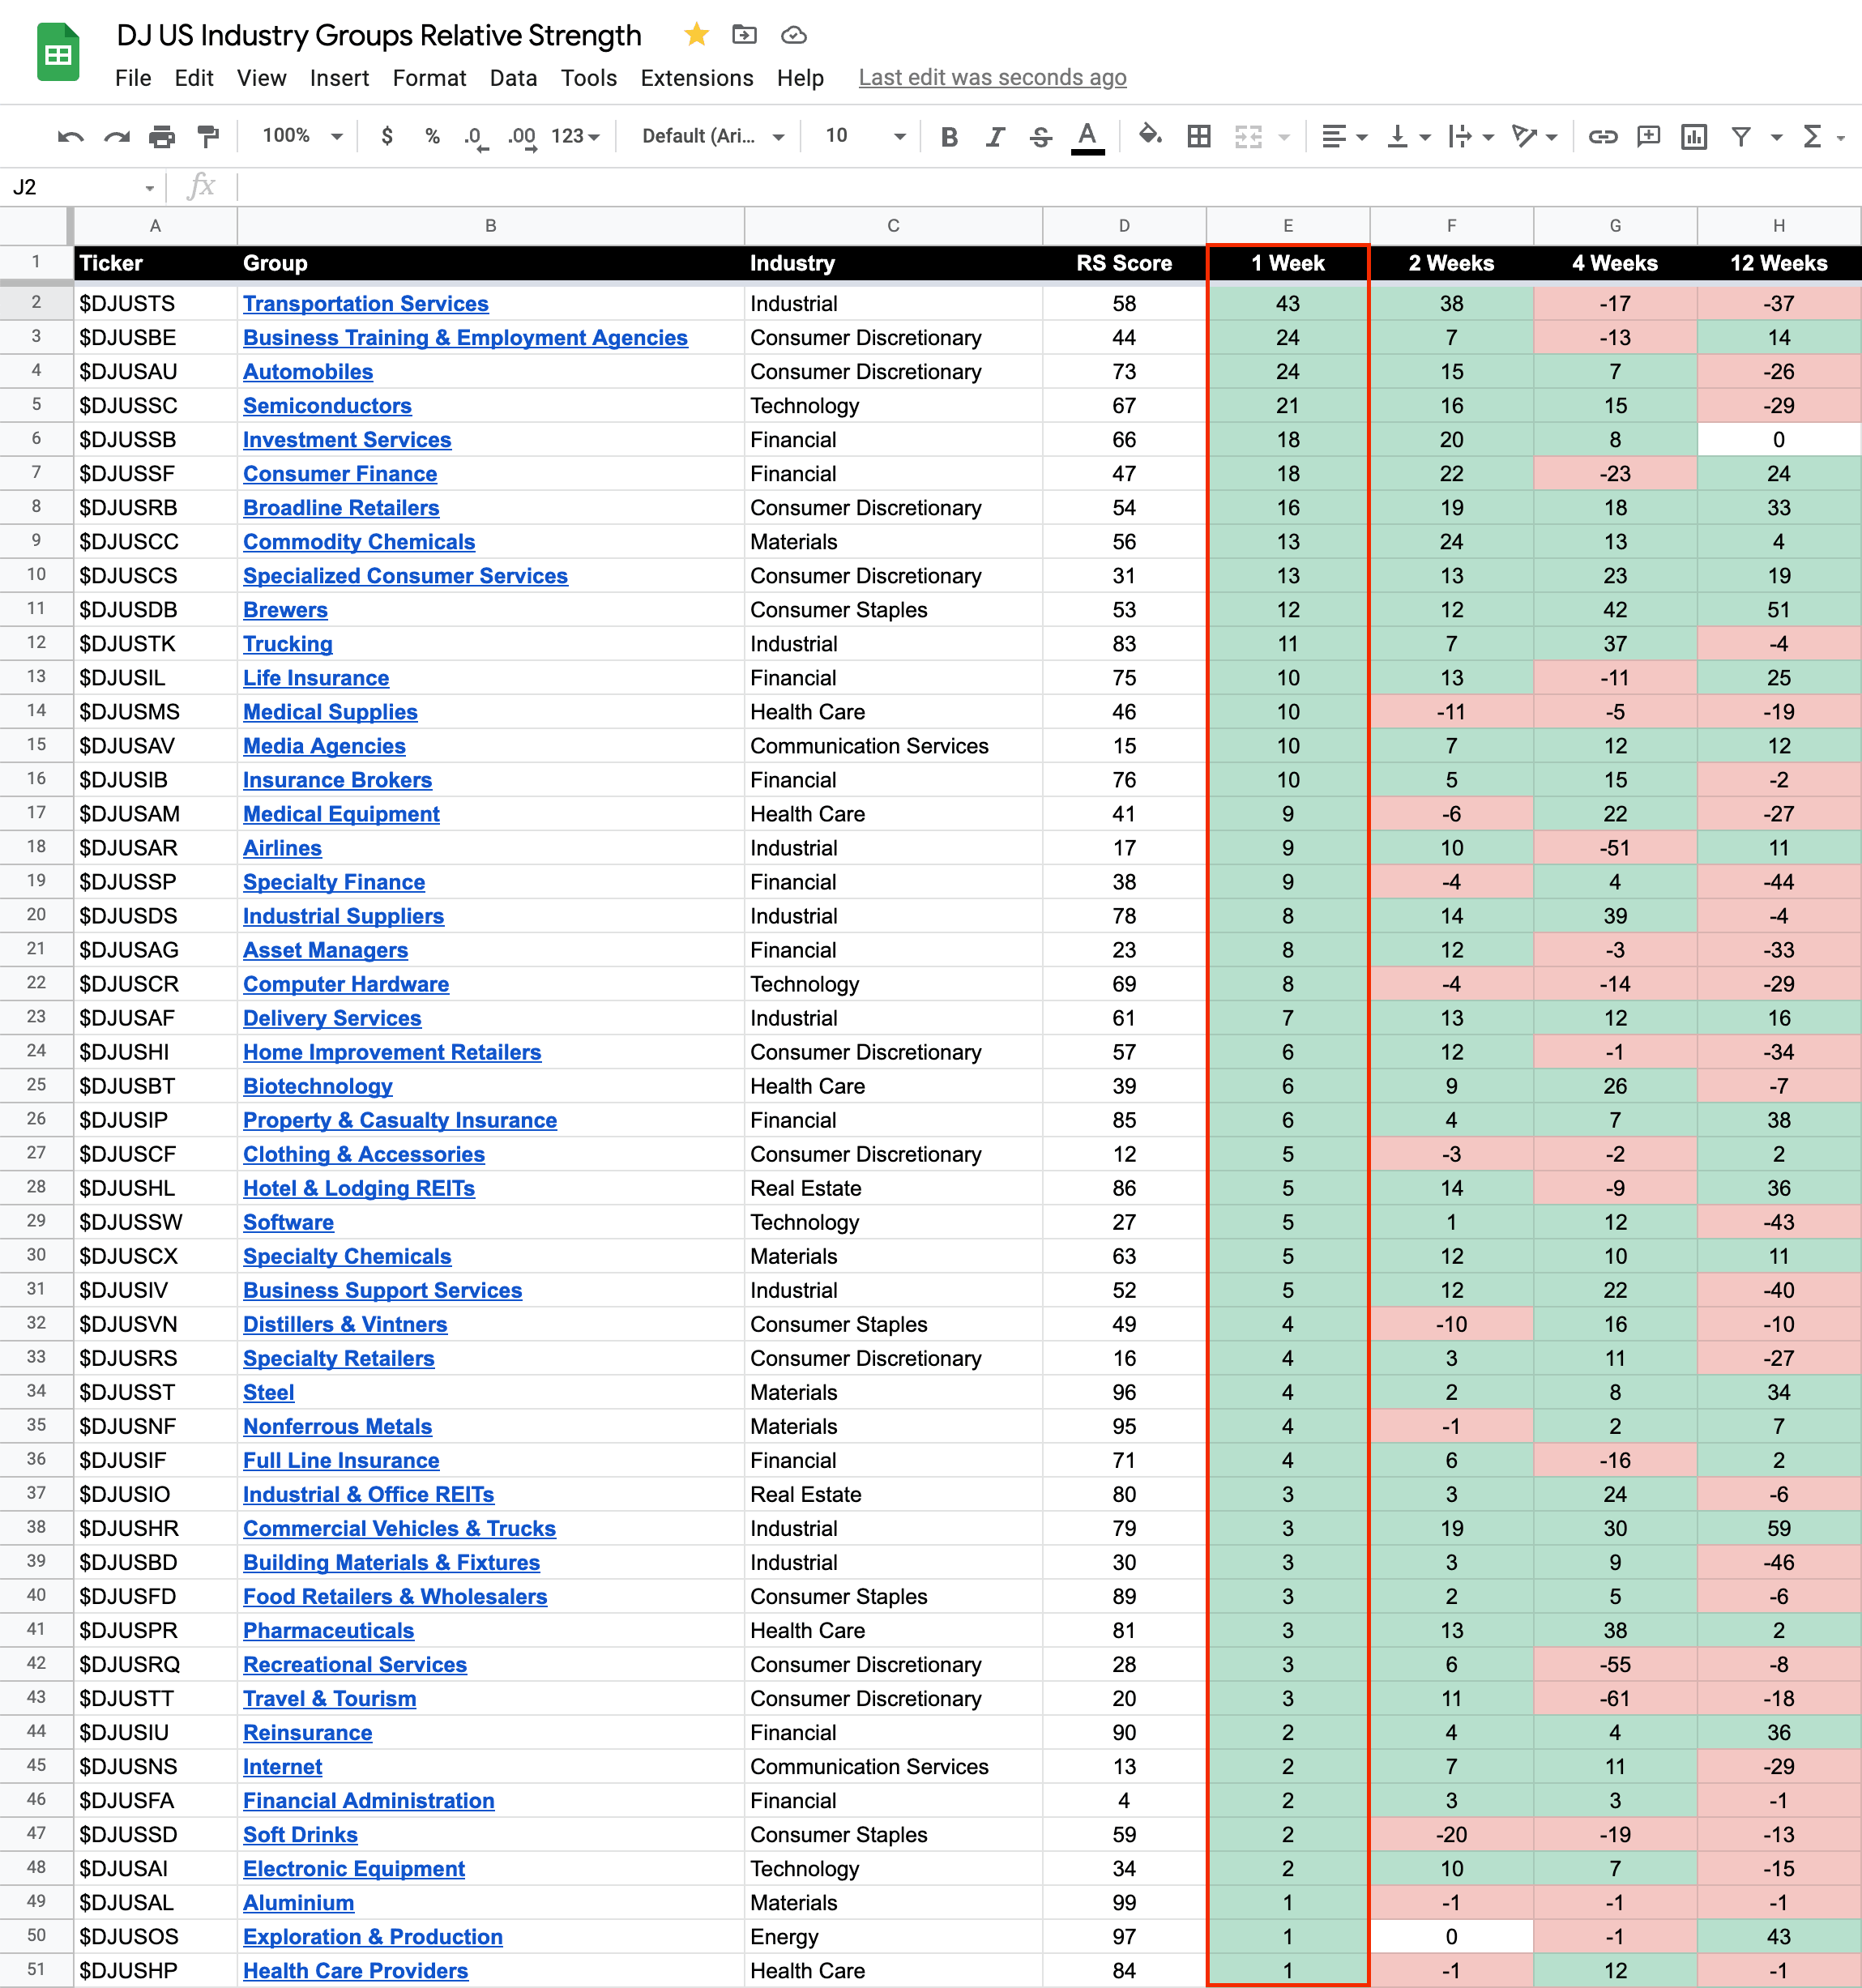Screen dimensions: 1862x1988
Task: Format as percent icon
Action: (x=432, y=136)
